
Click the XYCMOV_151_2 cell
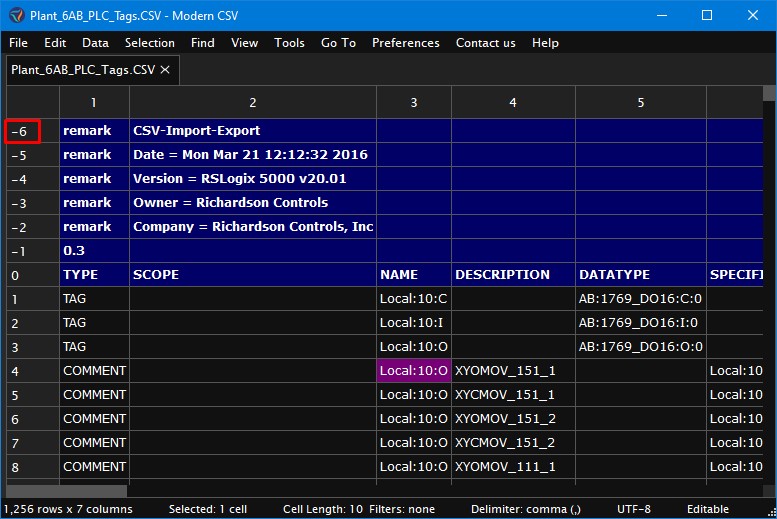pos(513,443)
